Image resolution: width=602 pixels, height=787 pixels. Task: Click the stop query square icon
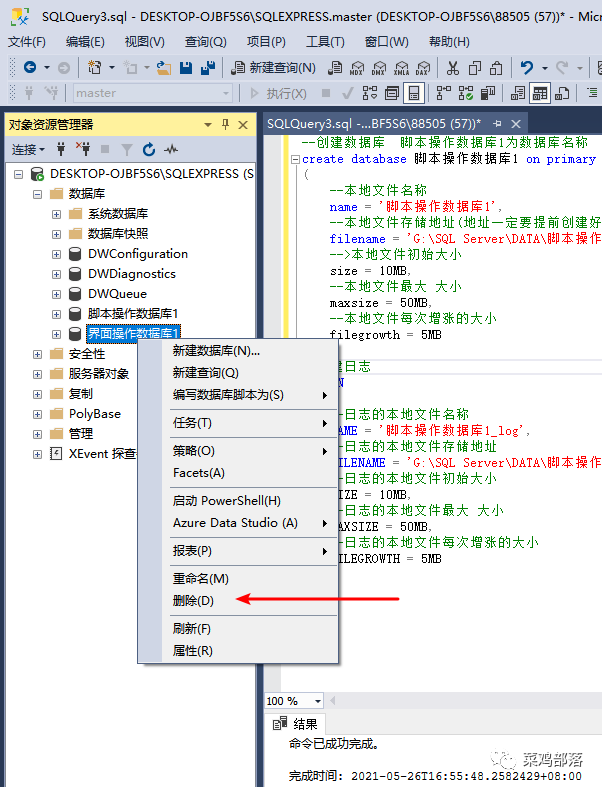(x=326, y=93)
